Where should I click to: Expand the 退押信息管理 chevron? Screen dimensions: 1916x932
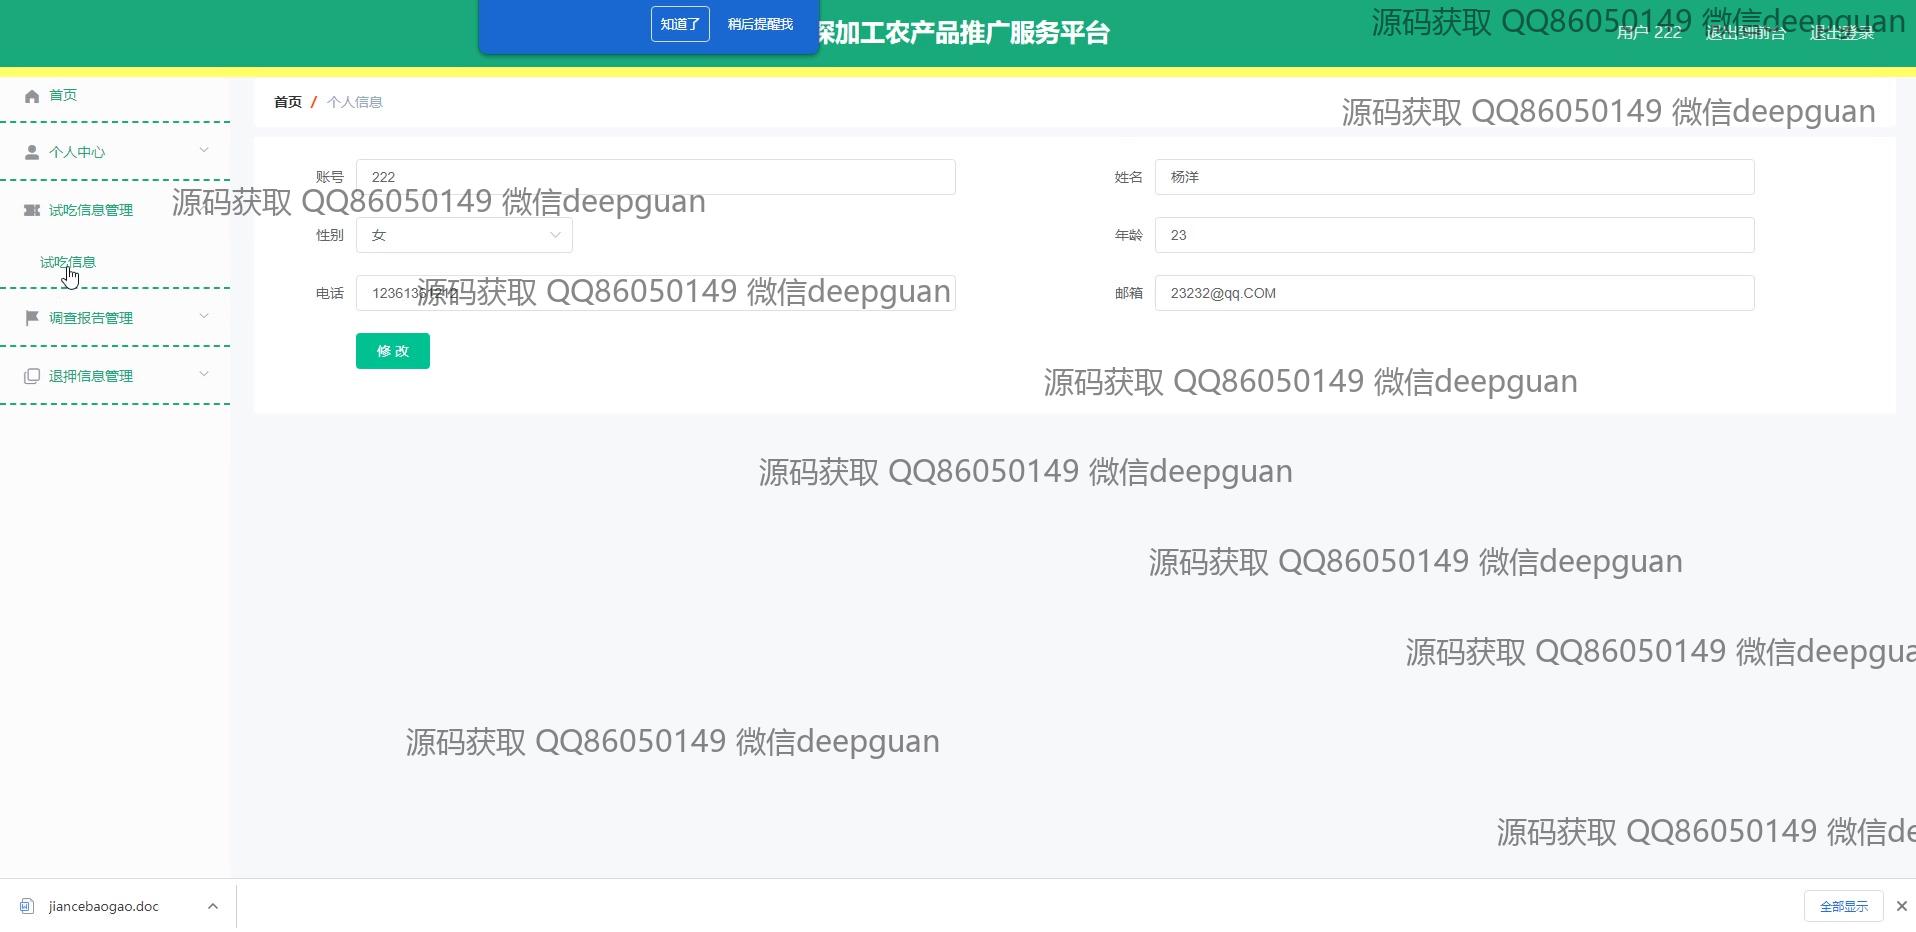pyautogui.click(x=204, y=375)
